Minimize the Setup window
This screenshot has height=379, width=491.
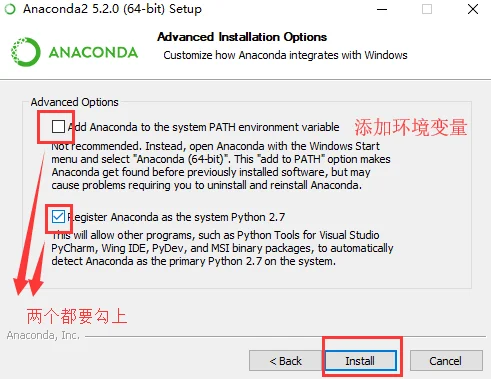tap(382, 9)
